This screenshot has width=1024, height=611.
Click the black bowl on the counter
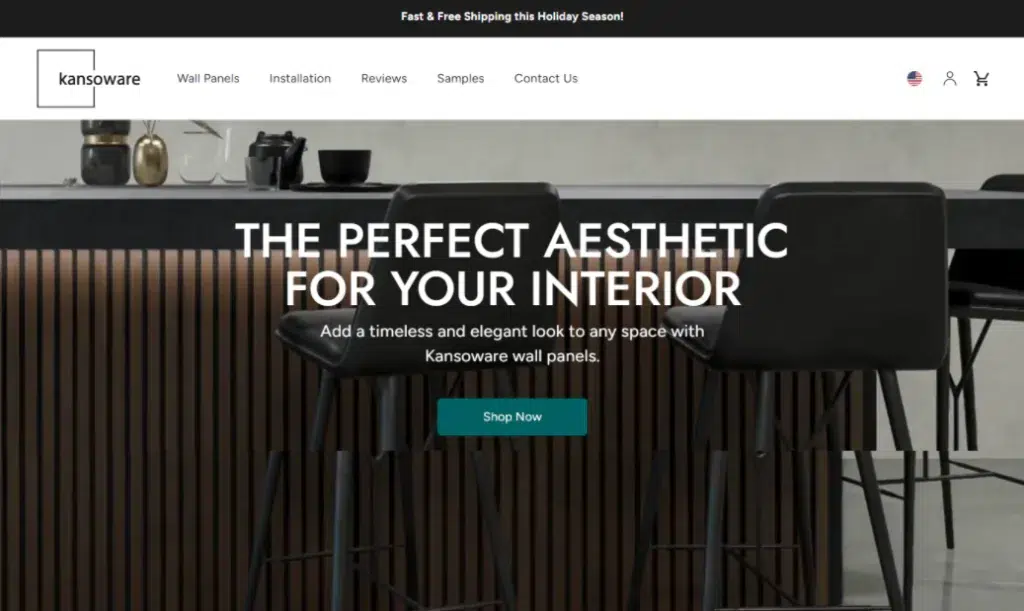[x=344, y=165]
